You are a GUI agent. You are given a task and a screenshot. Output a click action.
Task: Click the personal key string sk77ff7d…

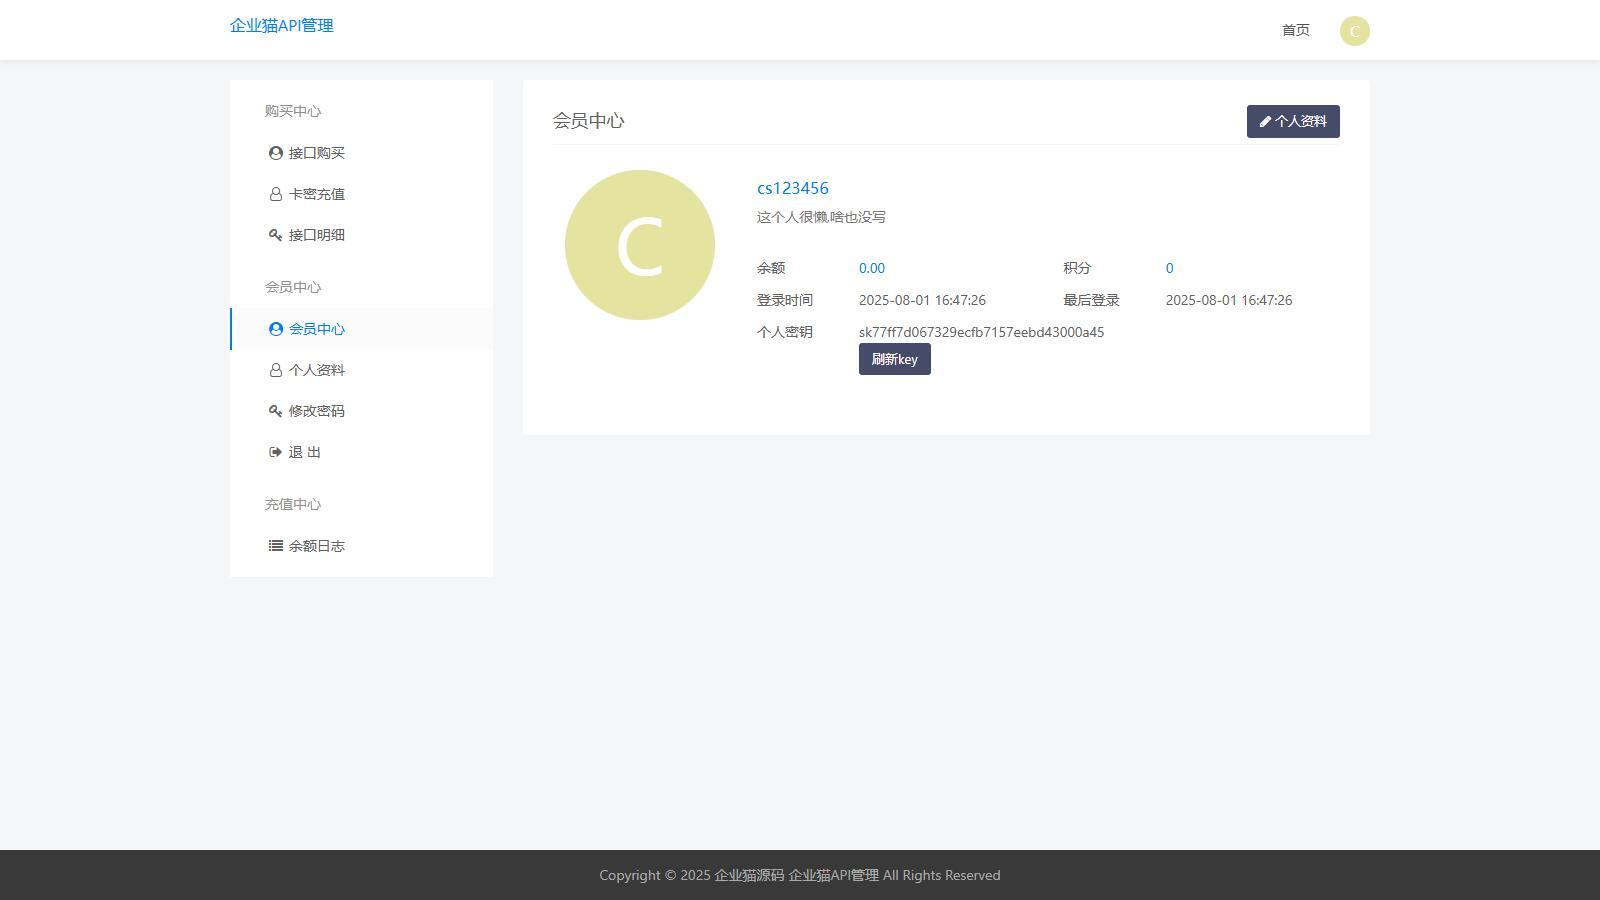(981, 332)
